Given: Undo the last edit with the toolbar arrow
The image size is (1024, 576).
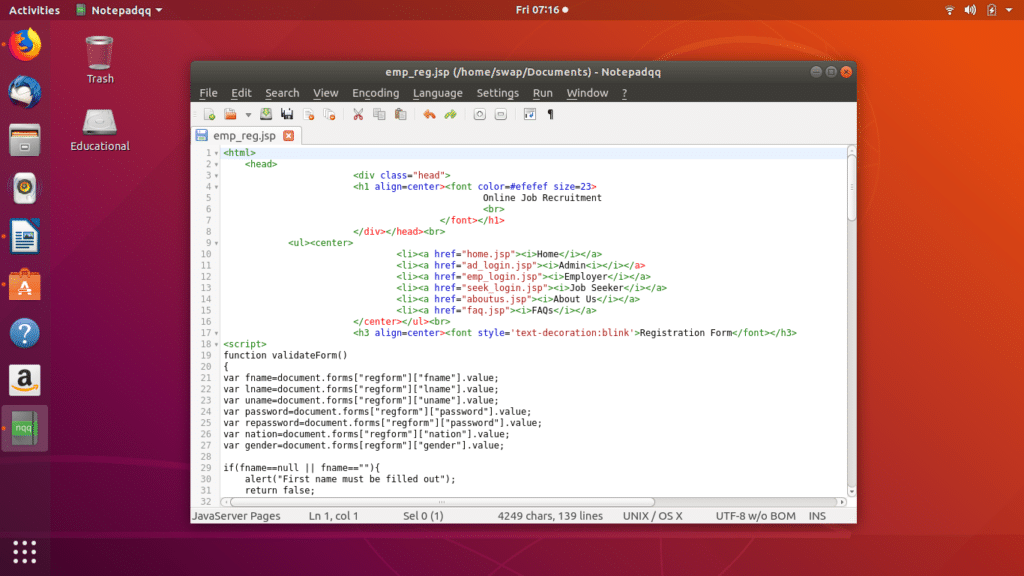Looking at the screenshot, I should point(428,114).
